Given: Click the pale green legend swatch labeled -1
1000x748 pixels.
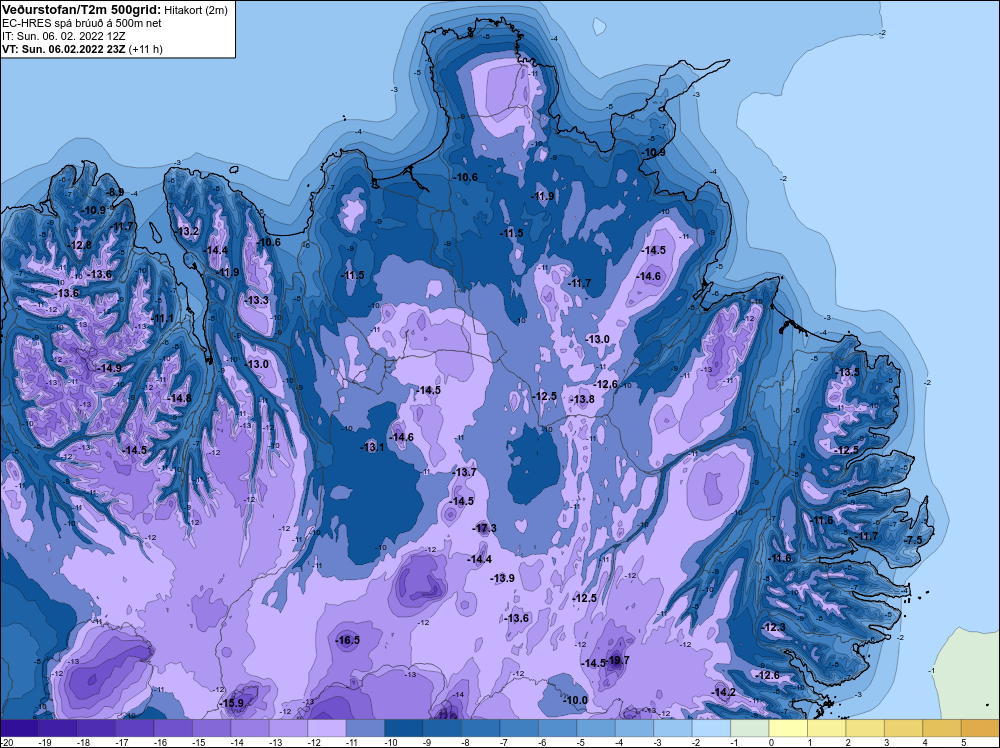Looking at the screenshot, I should (x=750, y=728).
